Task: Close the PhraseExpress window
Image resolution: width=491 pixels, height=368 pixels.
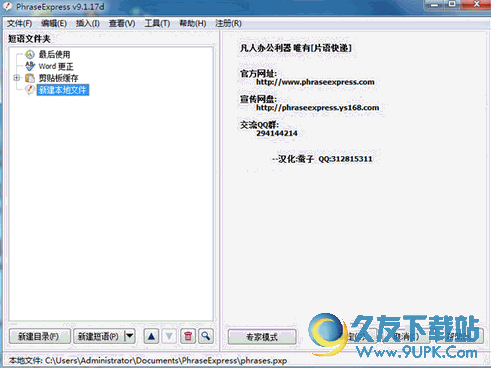Action: coord(476,4)
